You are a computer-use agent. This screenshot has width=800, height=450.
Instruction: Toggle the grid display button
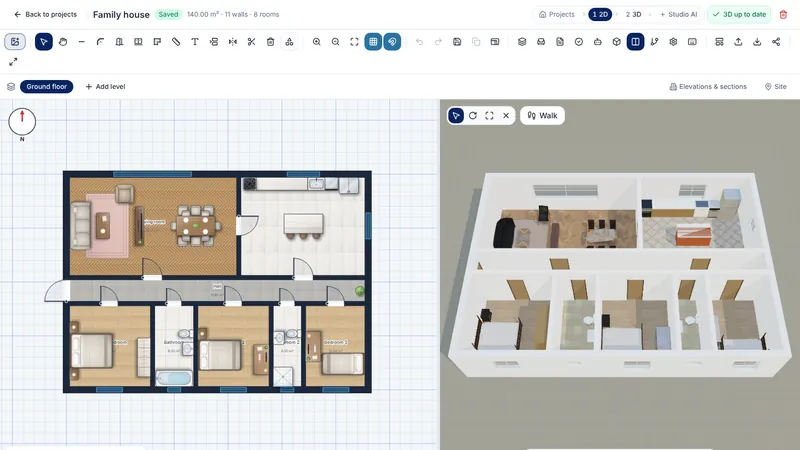pos(373,42)
